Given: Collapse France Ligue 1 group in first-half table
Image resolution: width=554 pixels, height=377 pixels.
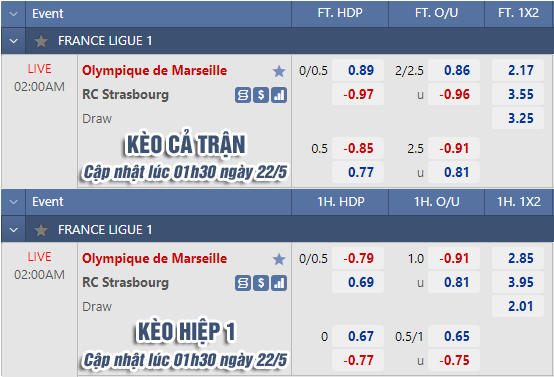Looking at the screenshot, I should [13, 230].
